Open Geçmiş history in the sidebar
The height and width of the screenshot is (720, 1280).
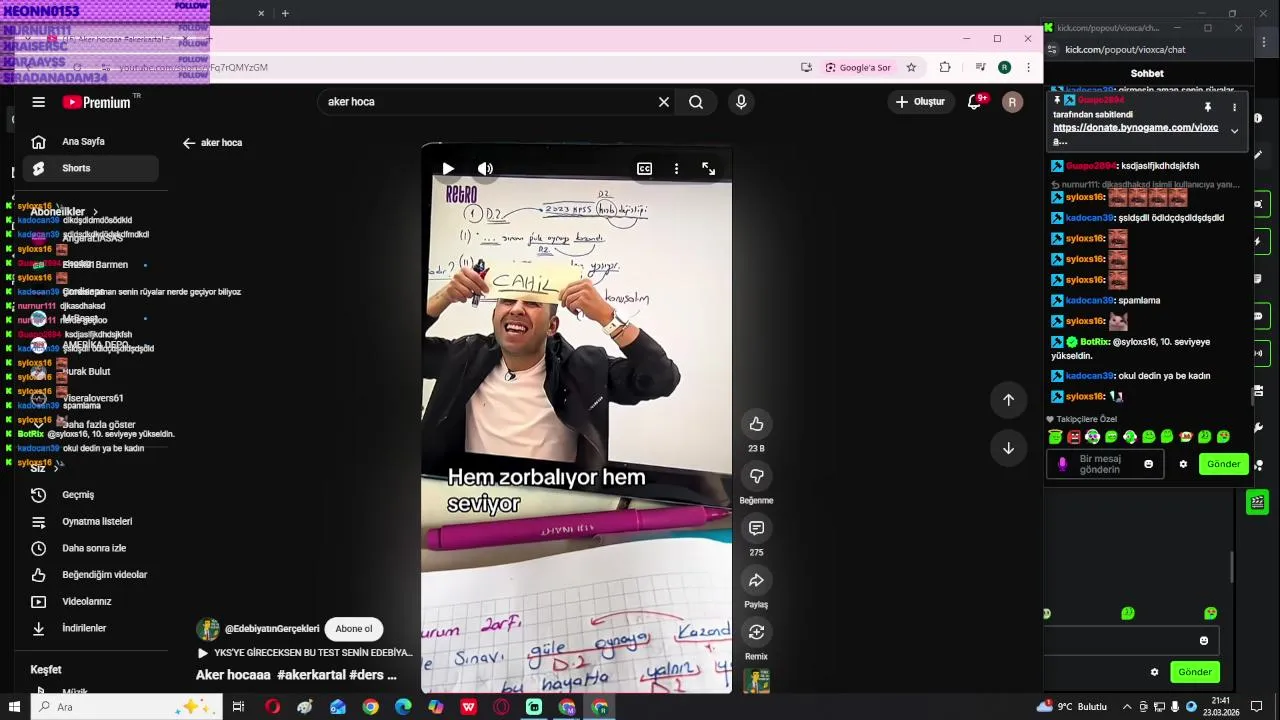point(90,495)
